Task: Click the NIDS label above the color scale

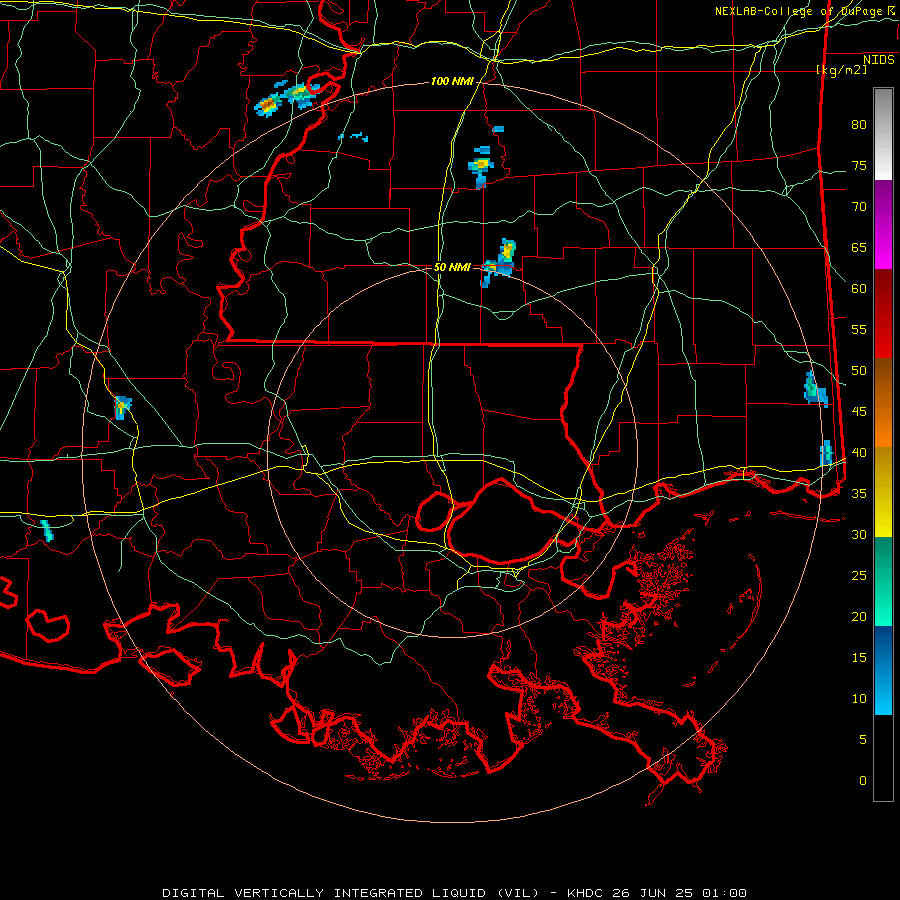Action: pos(879,60)
